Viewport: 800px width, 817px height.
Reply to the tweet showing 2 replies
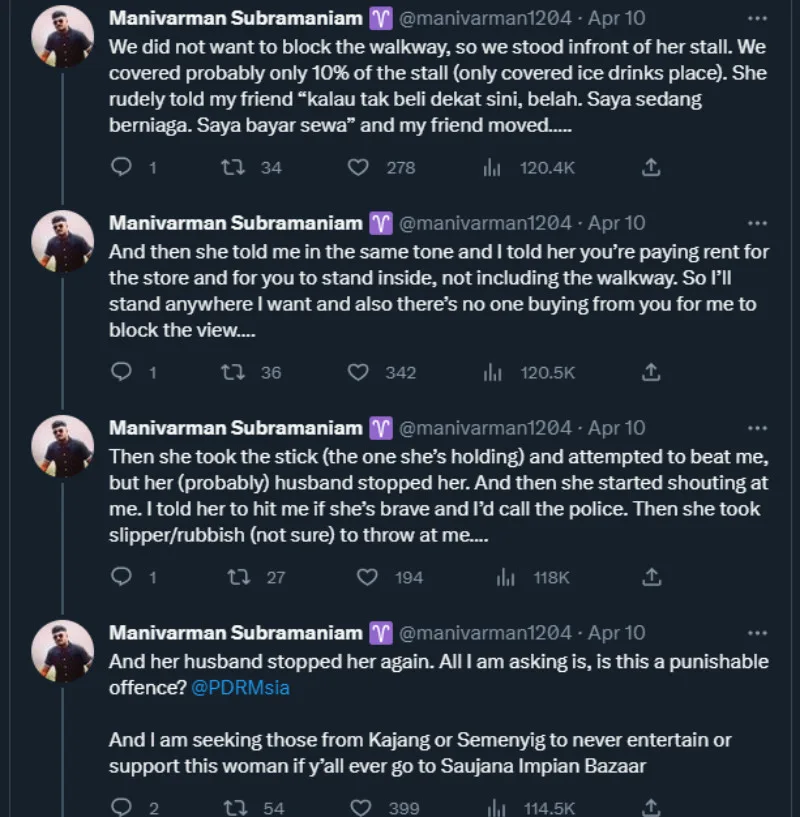pyautogui.click(x=121, y=807)
